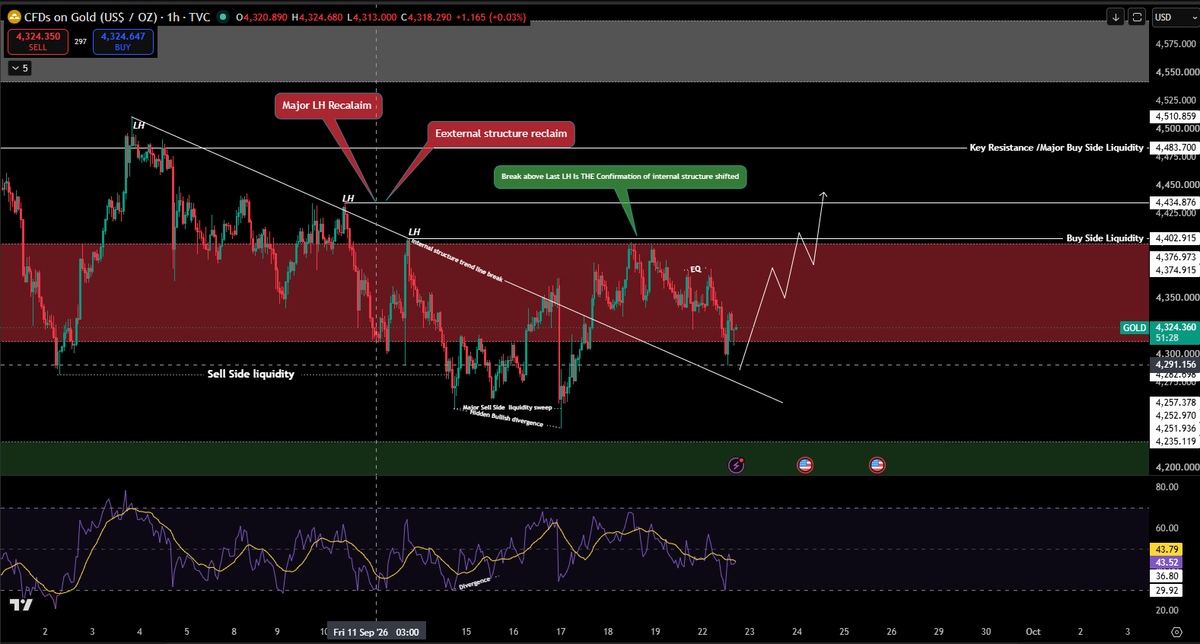Image resolution: width=1200 pixels, height=644 pixels.
Task: Select the Major LH Recalaim callout
Action: coord(326,104)
